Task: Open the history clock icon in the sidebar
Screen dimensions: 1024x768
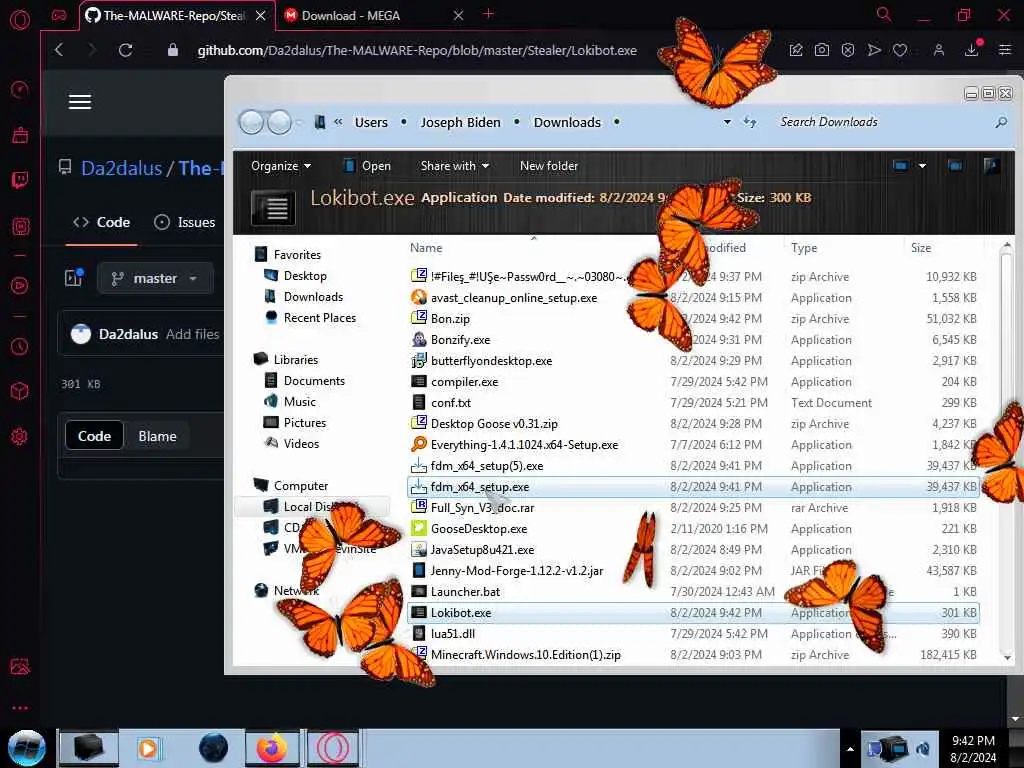Action: pos(20,346)
